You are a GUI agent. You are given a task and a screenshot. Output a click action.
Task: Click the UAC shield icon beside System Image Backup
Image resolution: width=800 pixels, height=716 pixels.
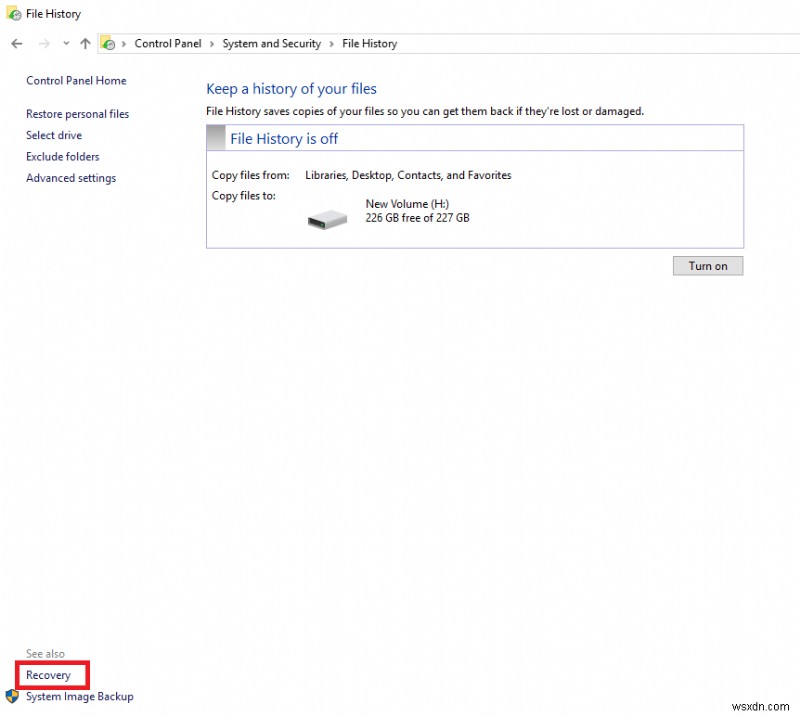coord(10,697)
